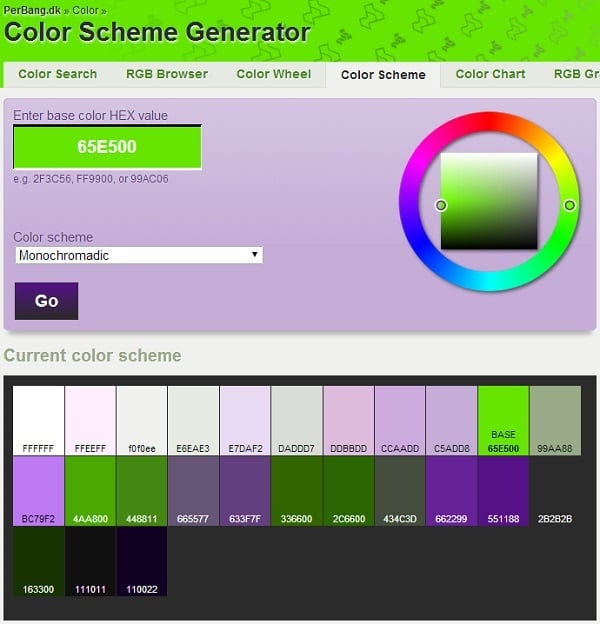The image size is (600, 624).
Task: Choose the E6EAE3 swatch
Action: (x=193, y=420)
